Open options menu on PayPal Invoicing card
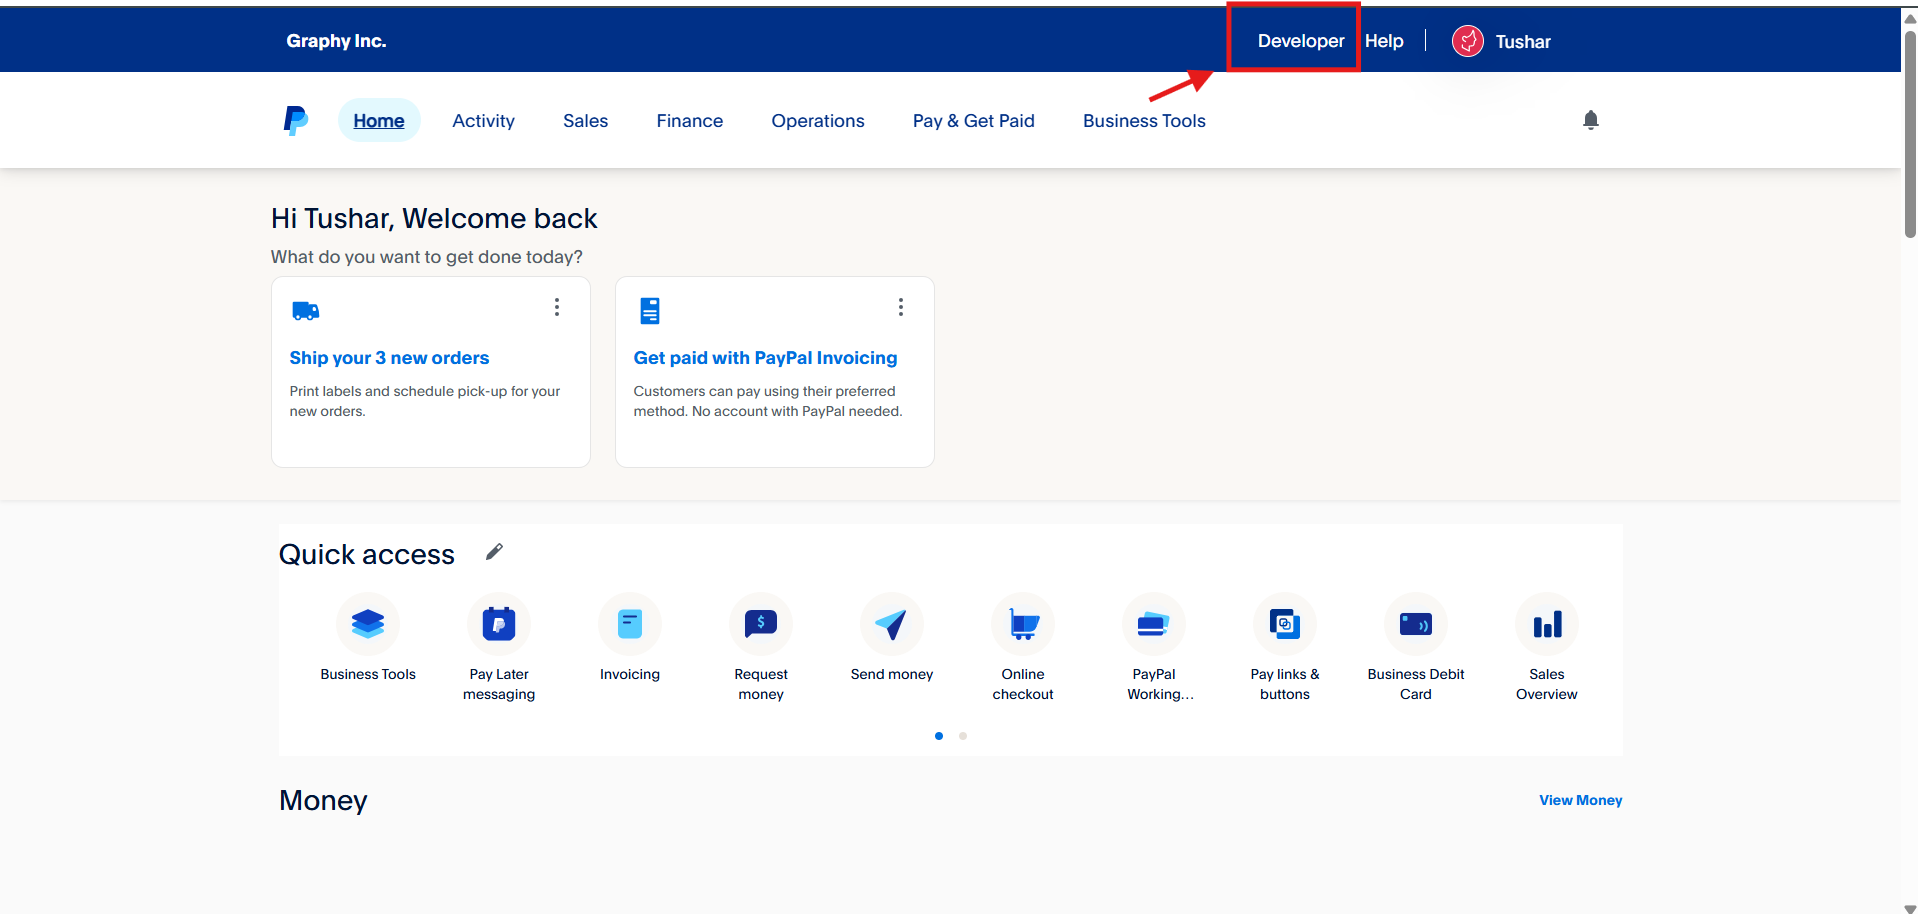Viewport: 1918px width, 914px height. (901, 307)
